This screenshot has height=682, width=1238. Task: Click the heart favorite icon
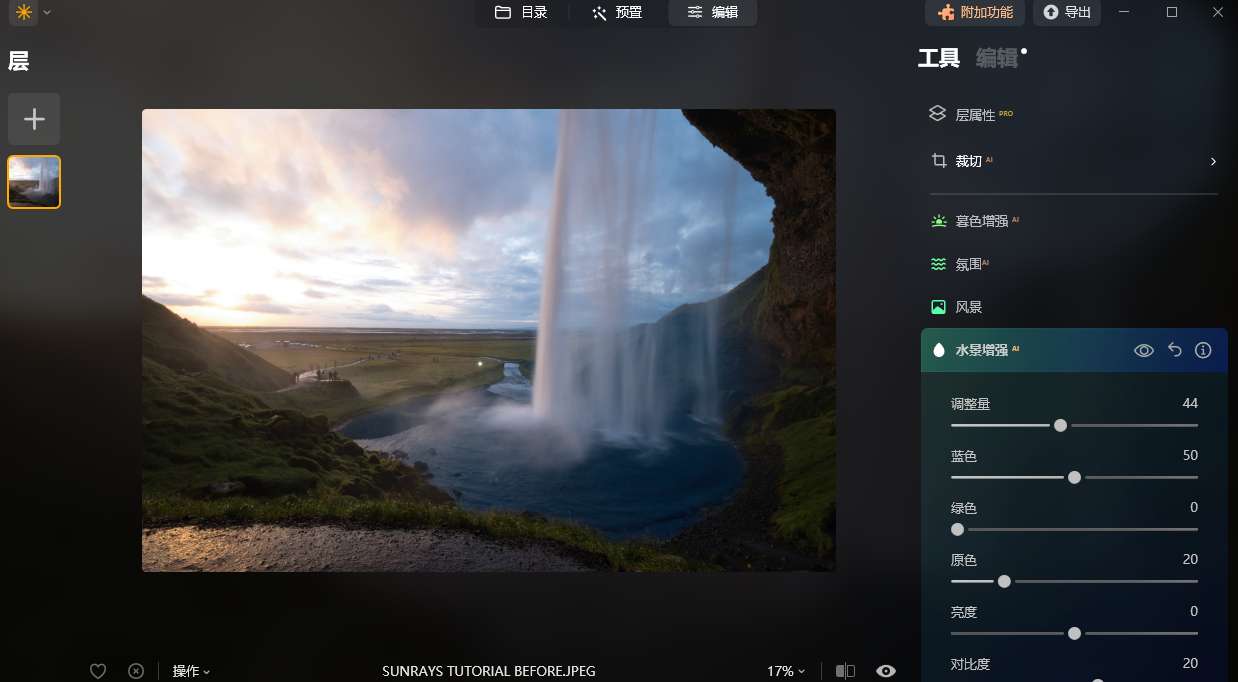(x=98, y=671)
